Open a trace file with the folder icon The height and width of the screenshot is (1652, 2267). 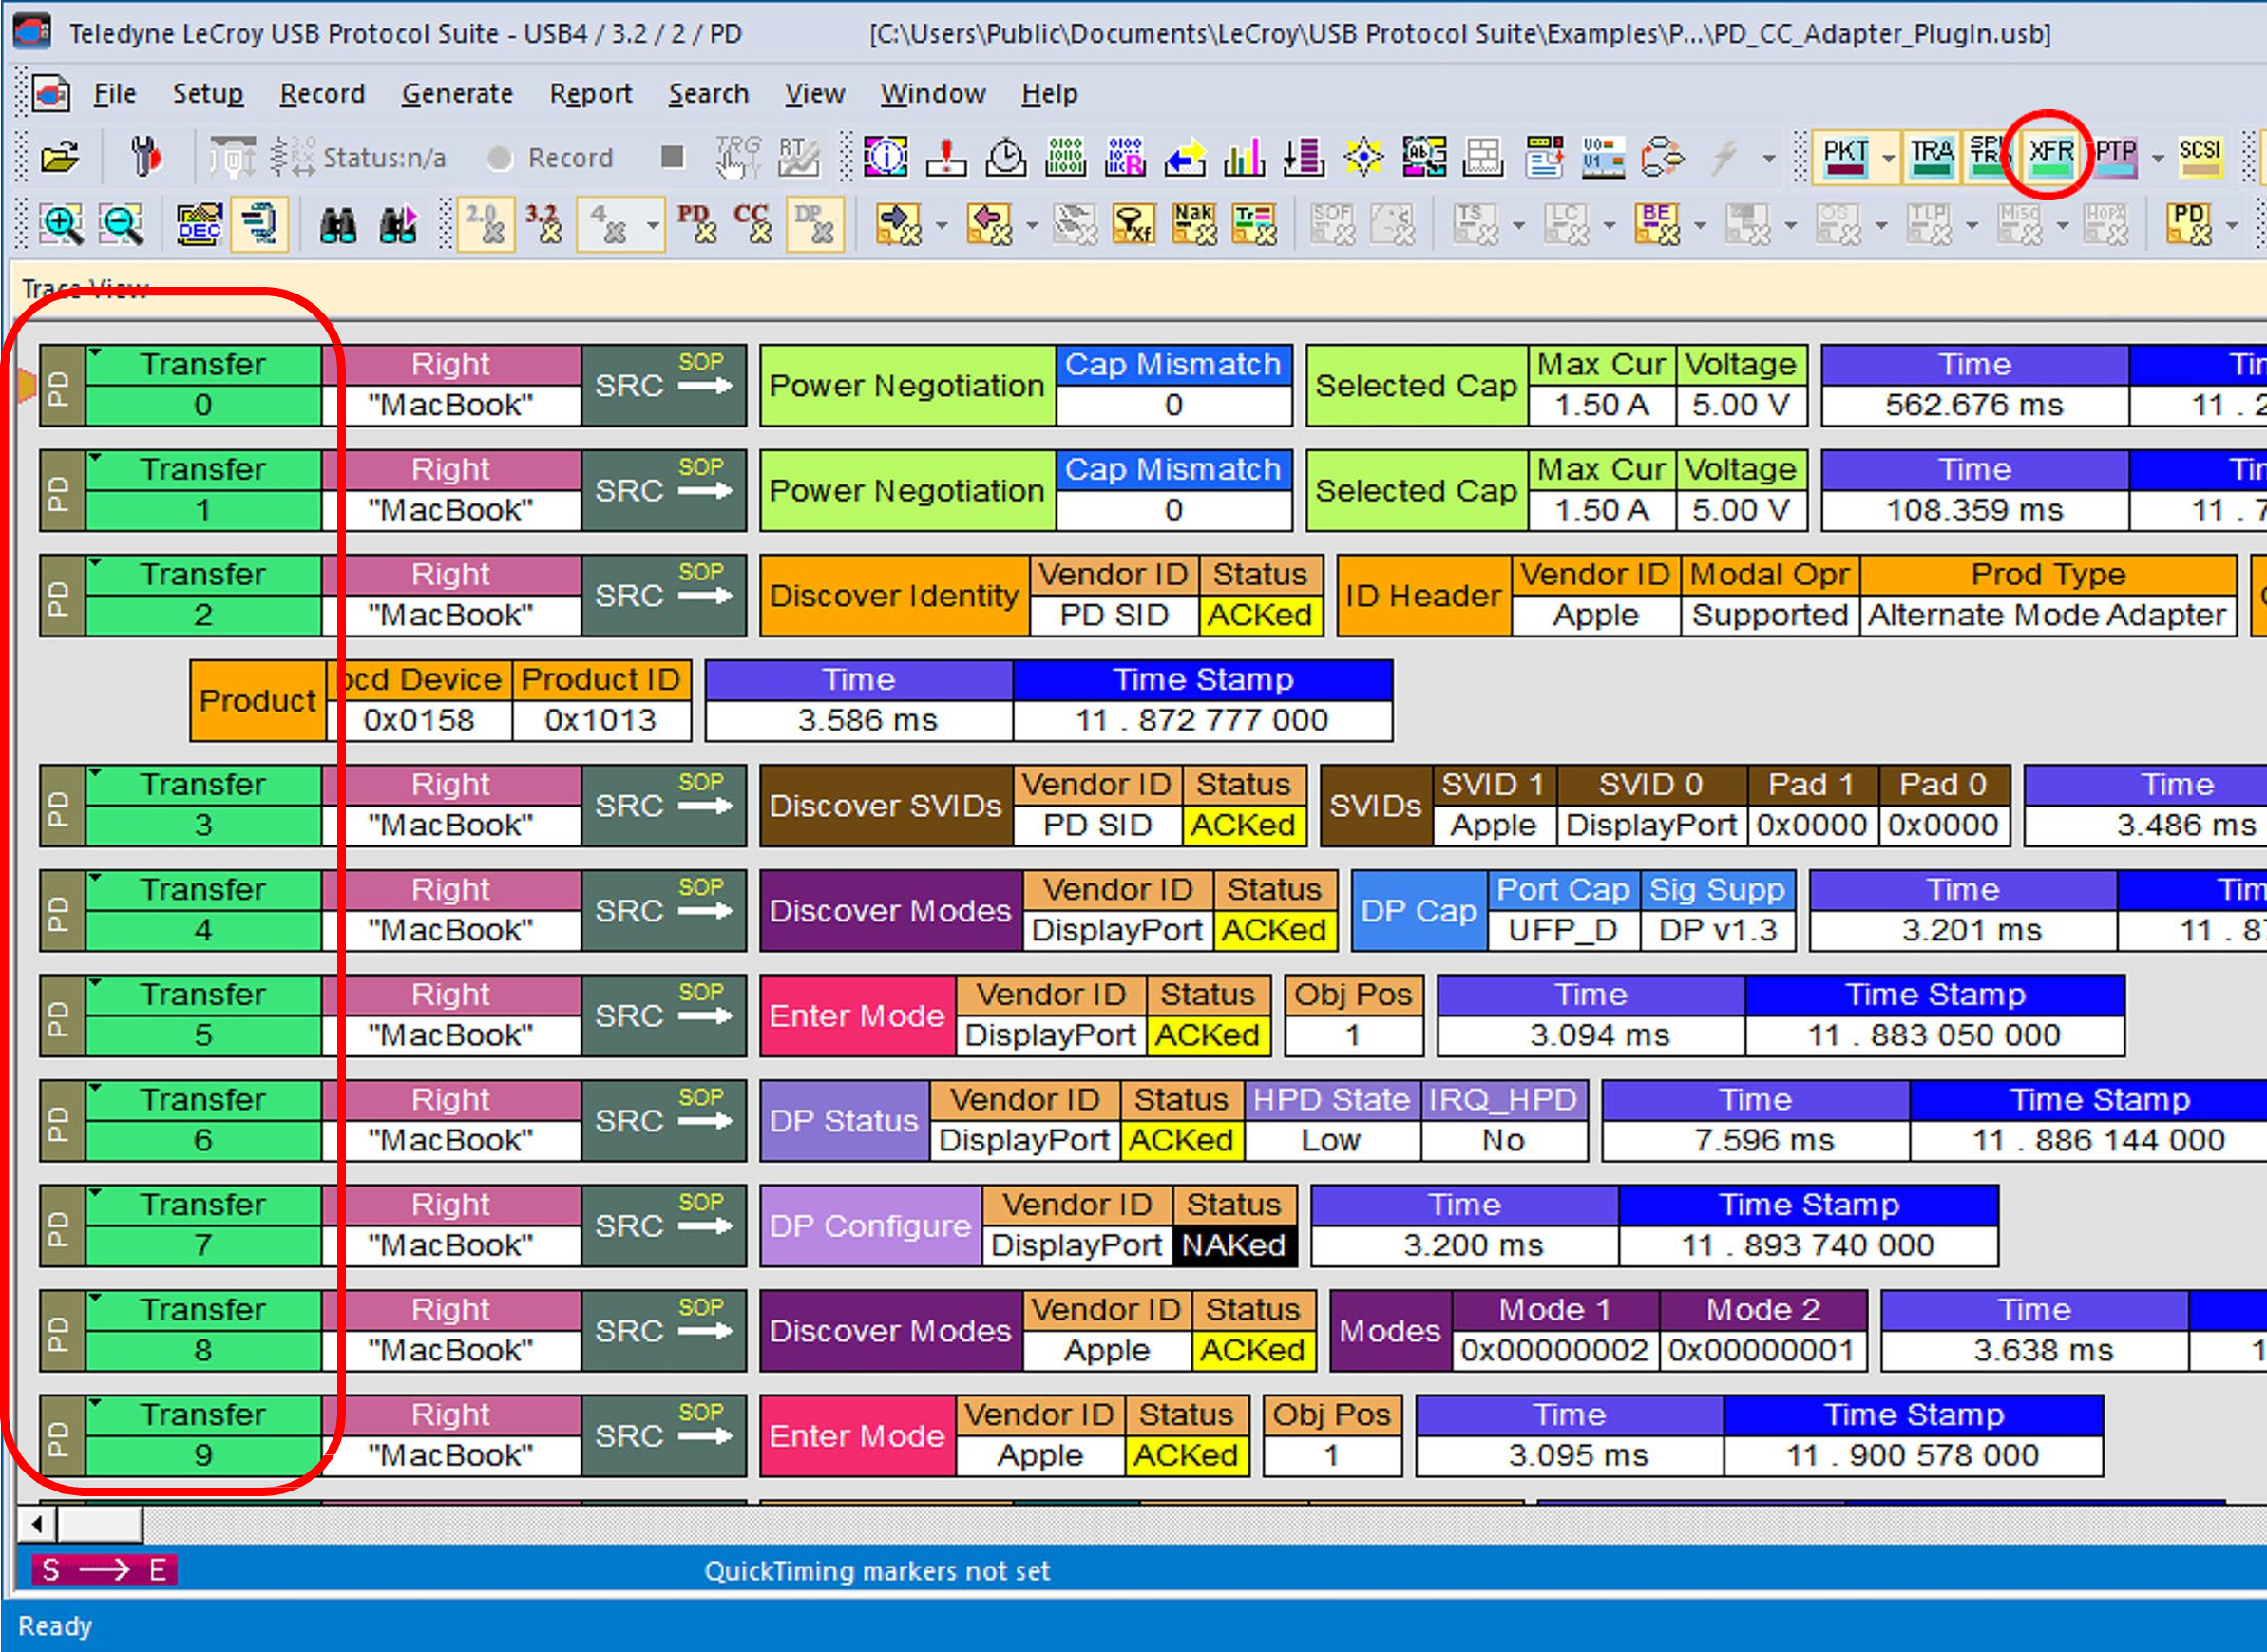point(60,157)
